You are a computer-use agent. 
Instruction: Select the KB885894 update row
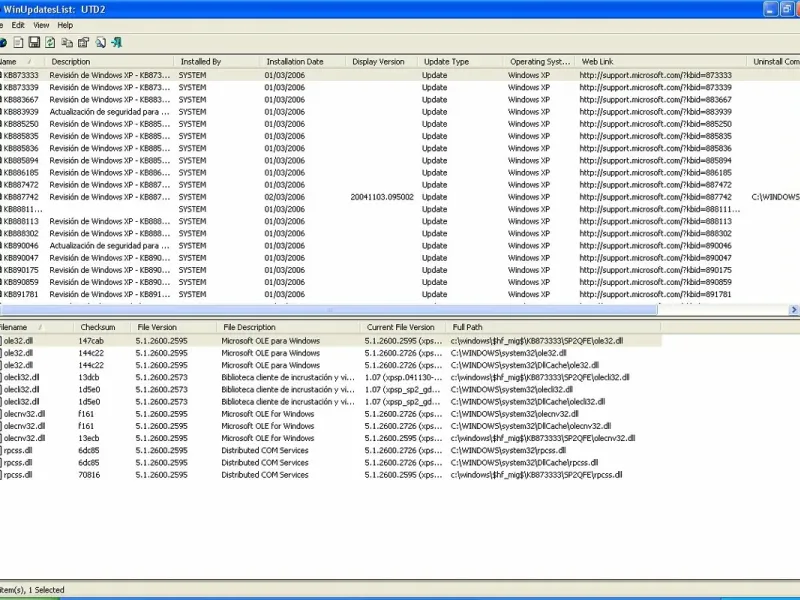click(x=400, y=160)
